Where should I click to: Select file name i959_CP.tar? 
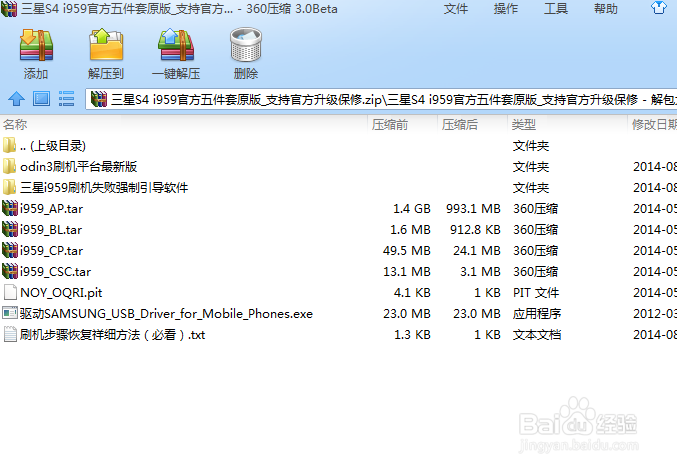[x=51, y=251]
